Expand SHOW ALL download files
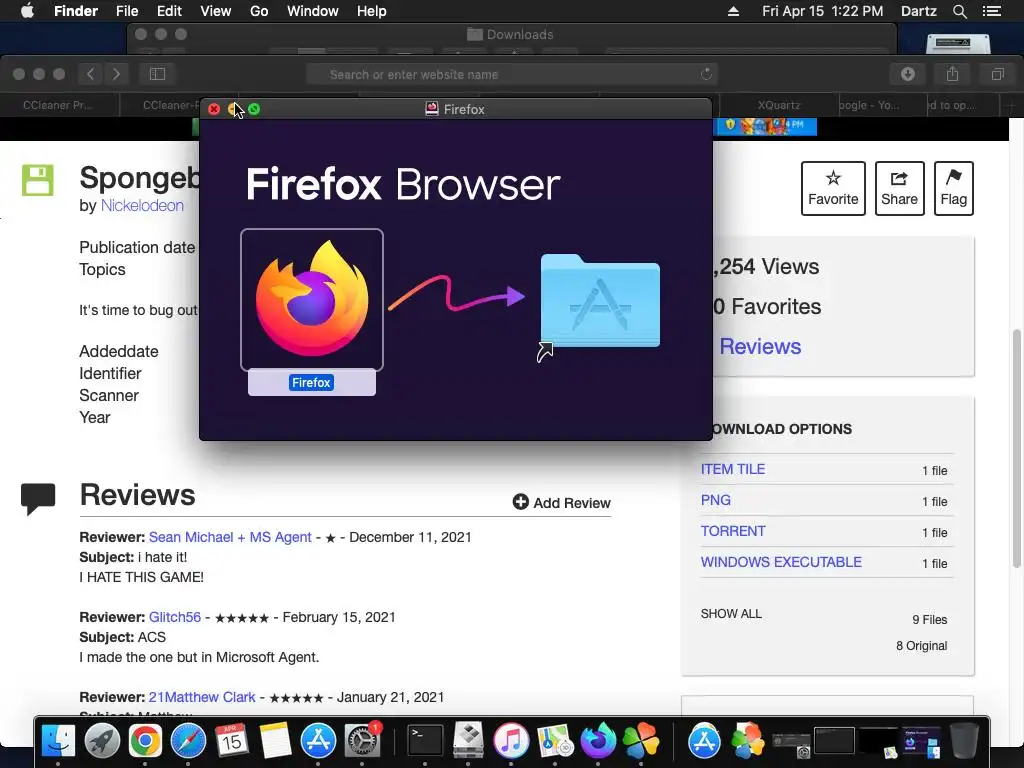This screenshot has height=768, width=1024. pos(731,614)
